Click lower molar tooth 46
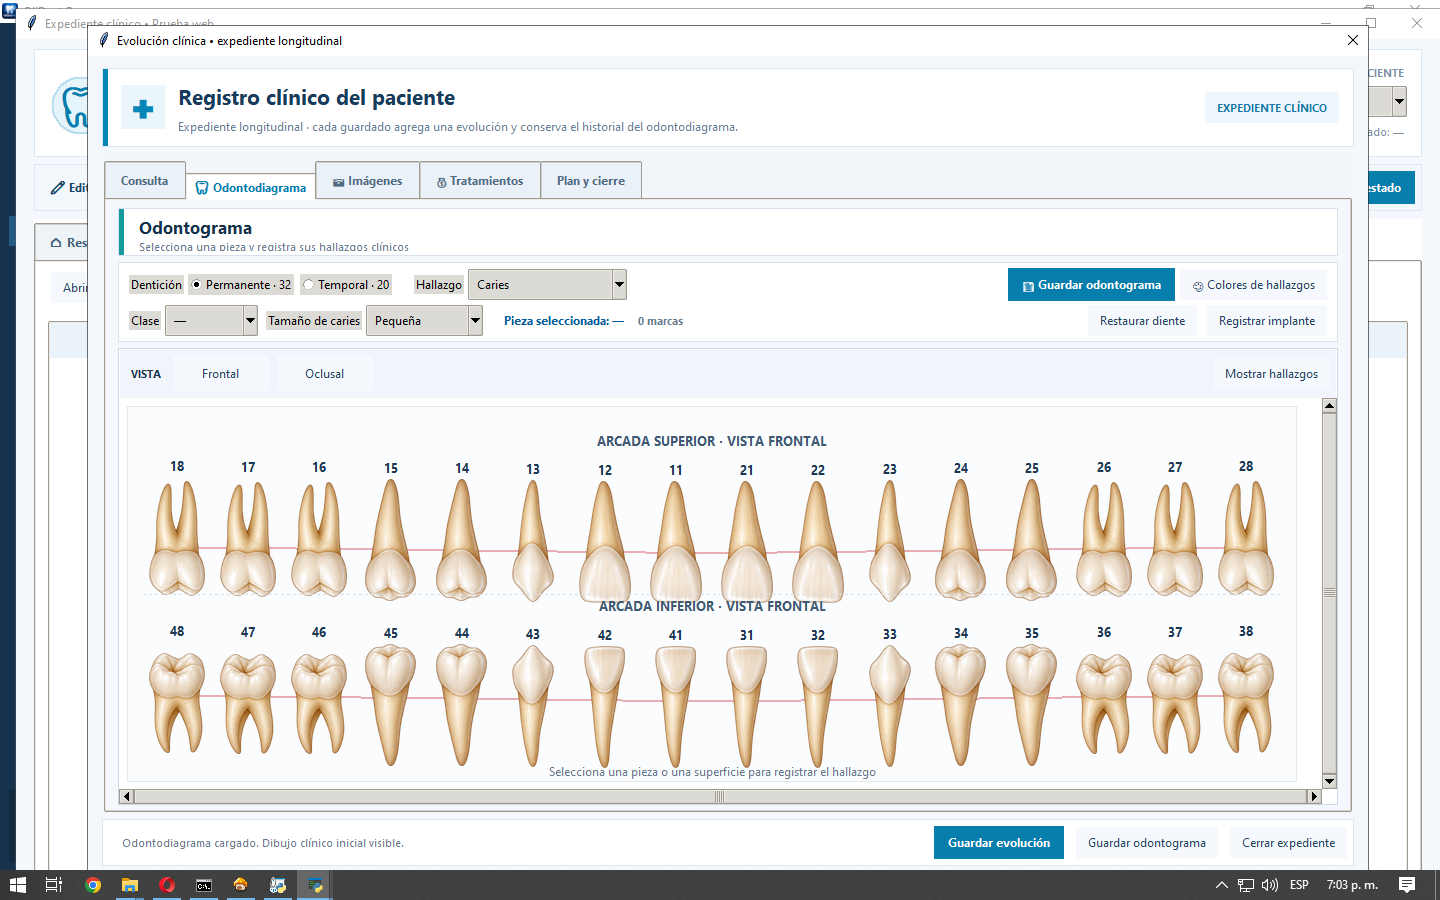Viewport: 1440px width, 900px height. (x=319, y=703)
